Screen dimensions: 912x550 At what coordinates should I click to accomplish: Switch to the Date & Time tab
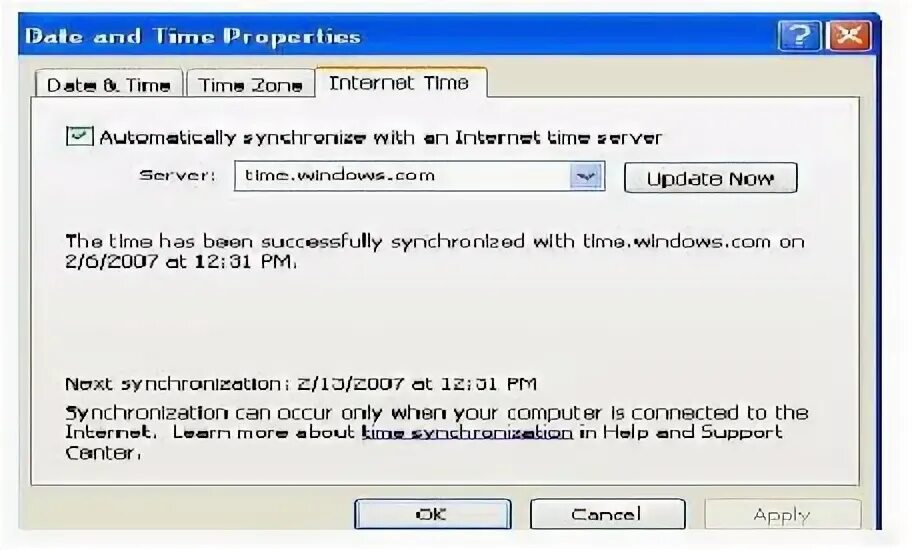[x=109, y=85]
